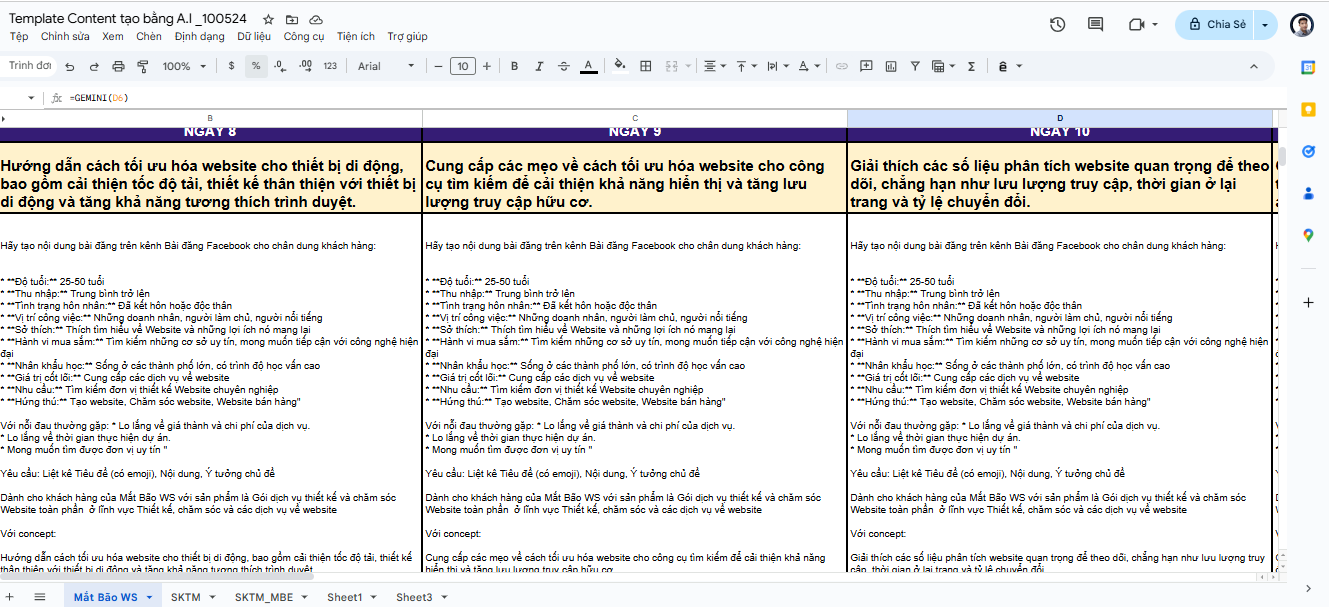Screen dimensions: 1329x607
Task: Switch to the SKTM_MBE sheet tab
Action: tap(264, 597)
